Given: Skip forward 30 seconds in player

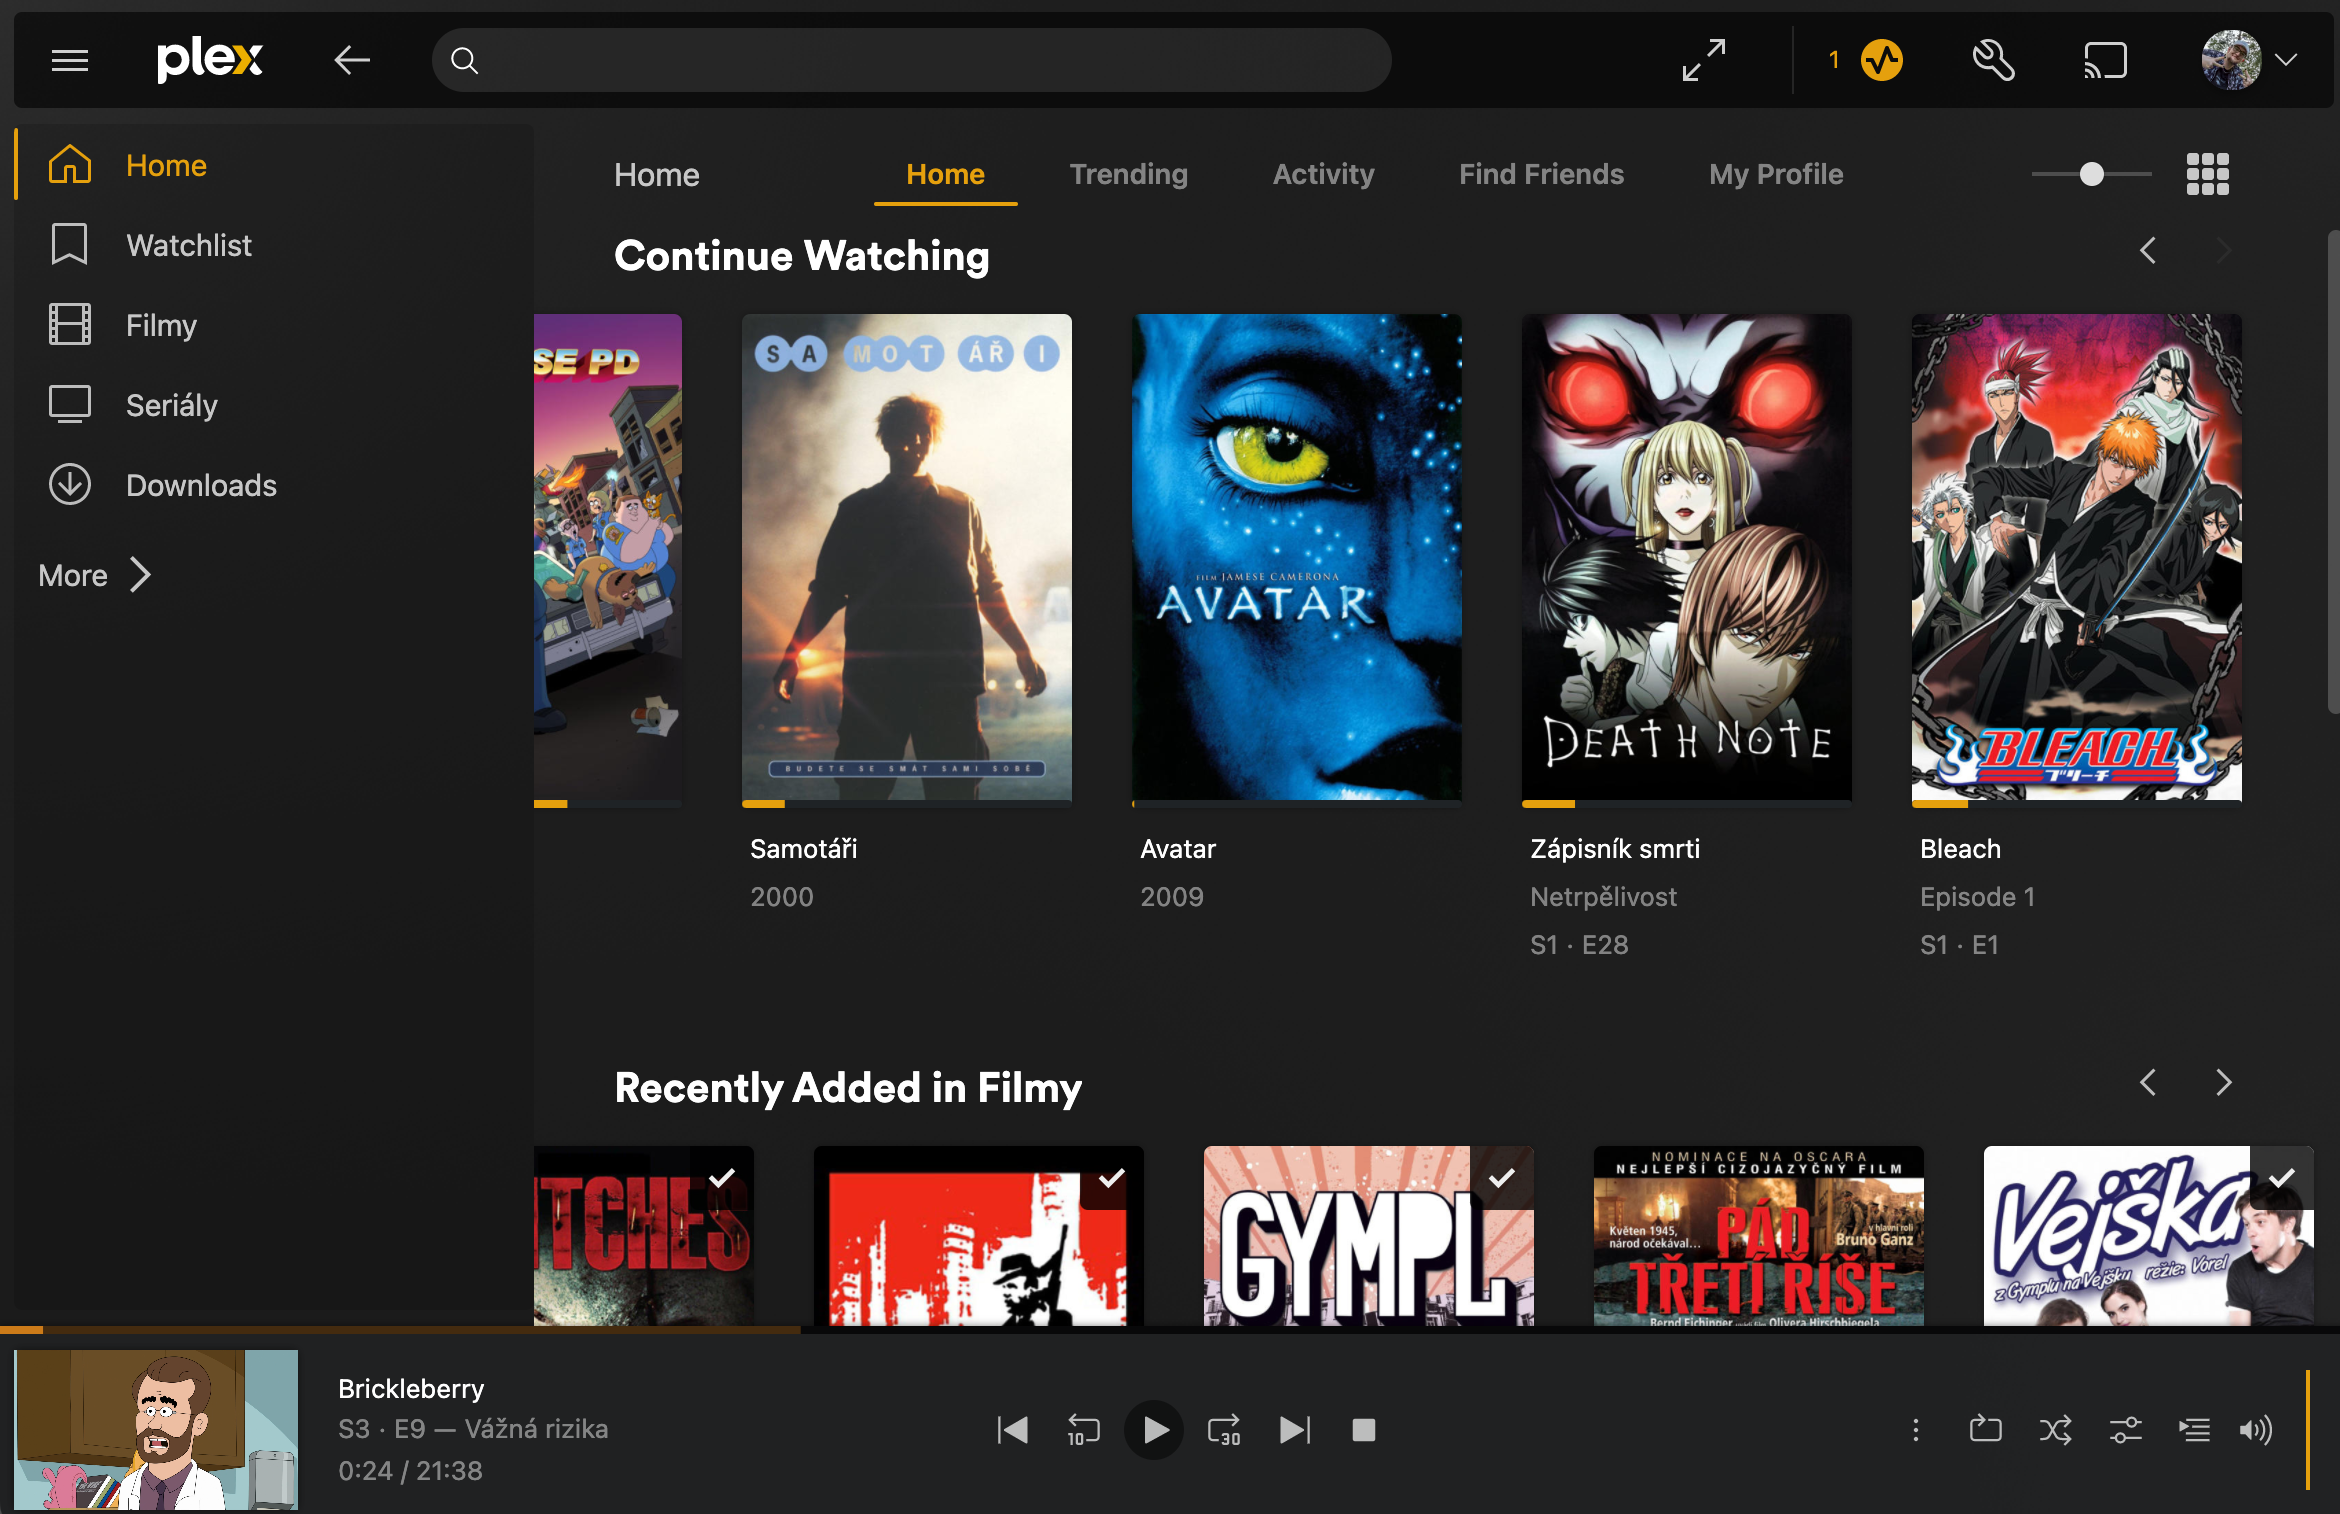Looking at the screenshot, I should coord(1224,1430).
